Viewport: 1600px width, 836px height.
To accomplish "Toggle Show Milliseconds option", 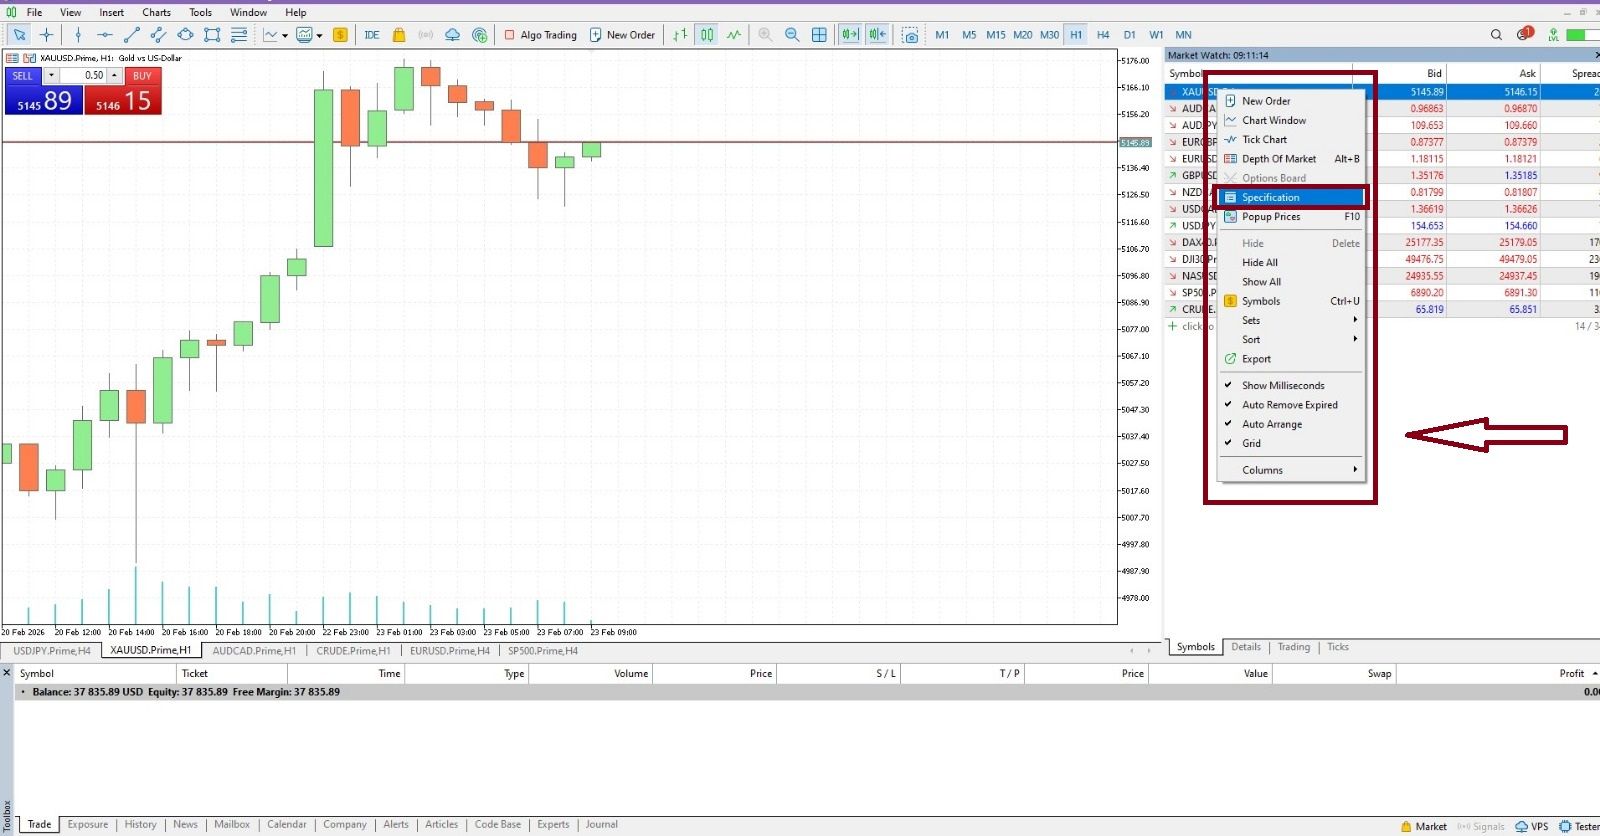I will click(1283, 386).
